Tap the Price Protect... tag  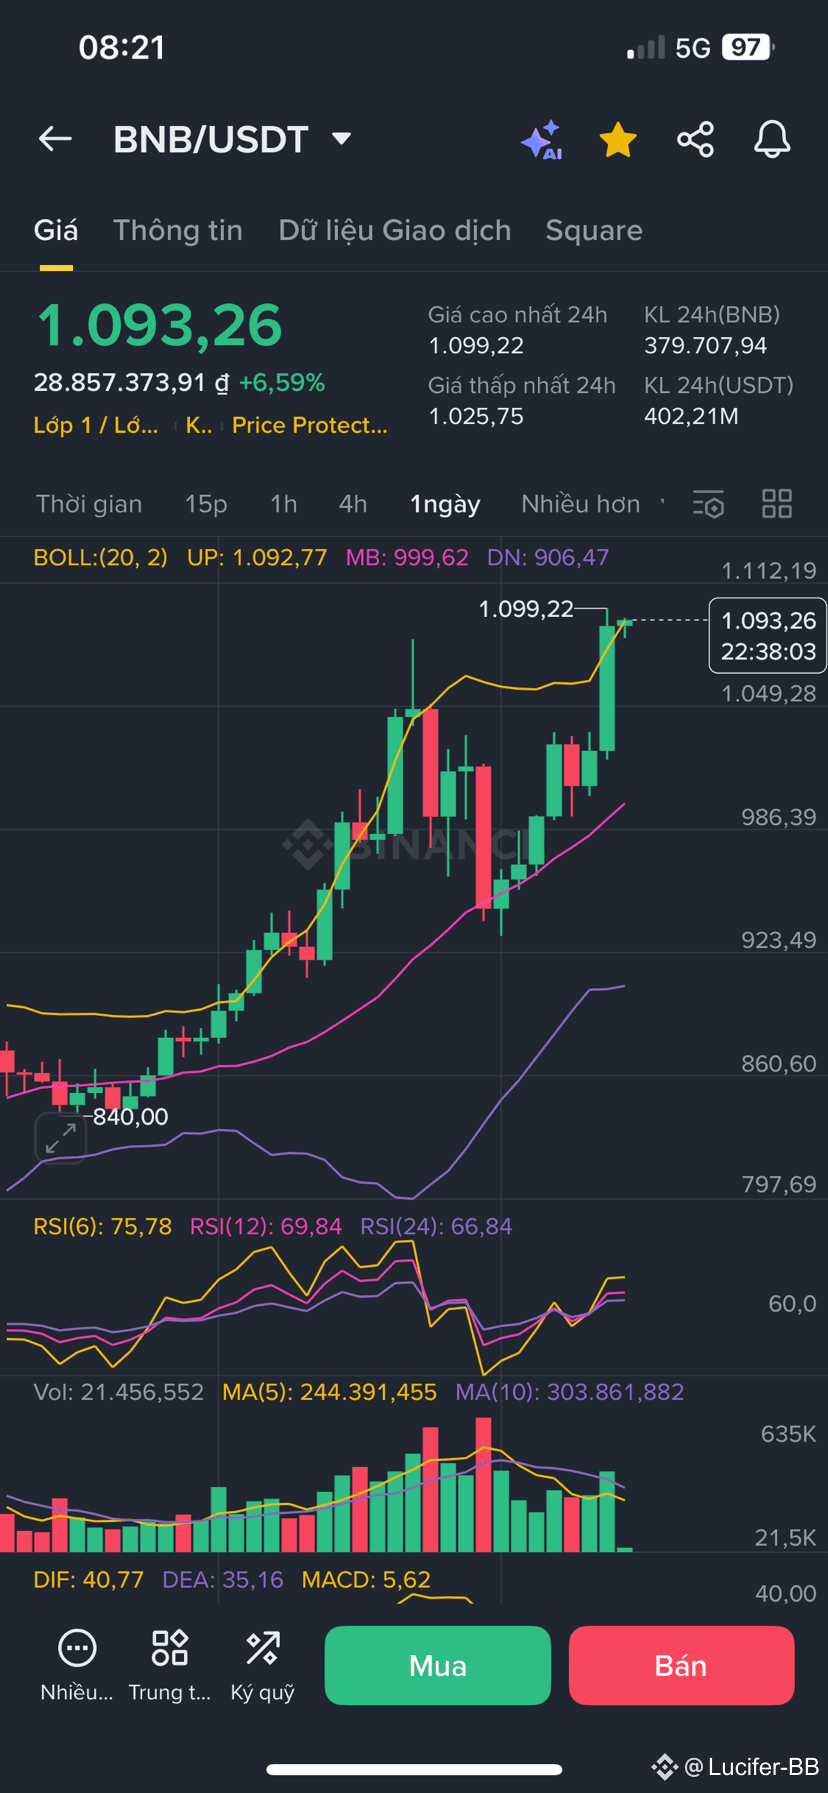pos(310,425)
